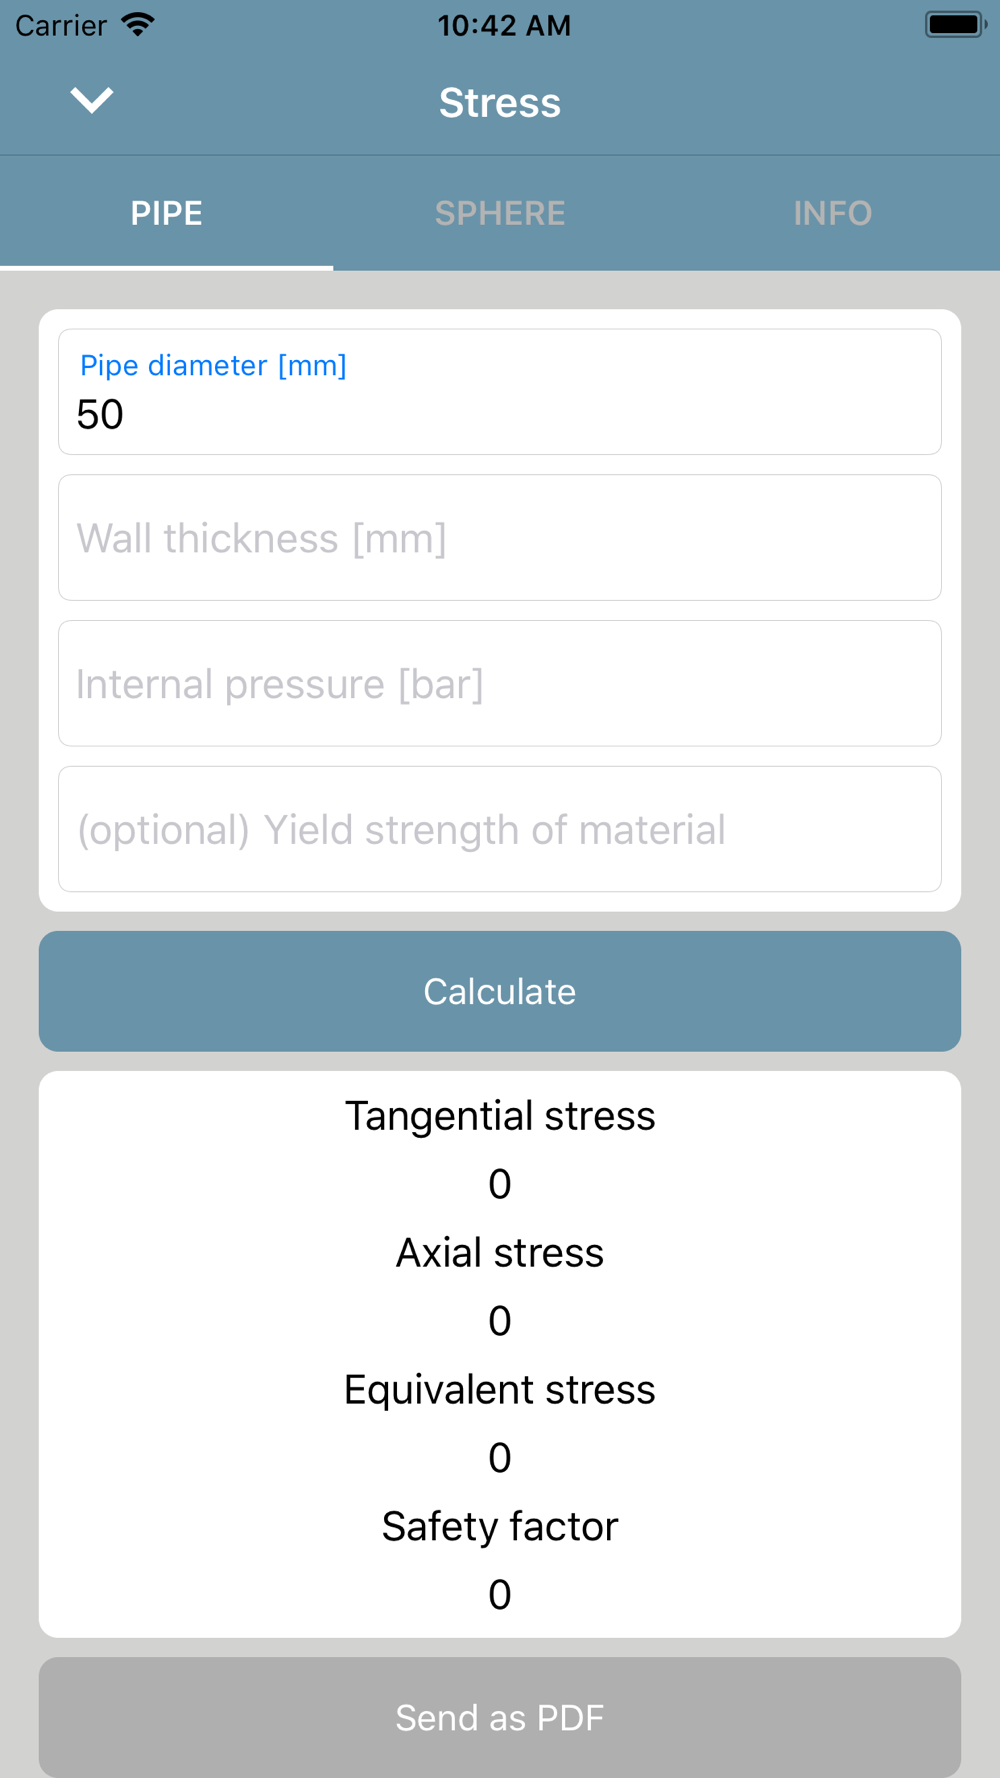Tap the Axial stress result value
Image resolution: width=1000 pixels, height=1778 pixels.
tap(500, 1321)
